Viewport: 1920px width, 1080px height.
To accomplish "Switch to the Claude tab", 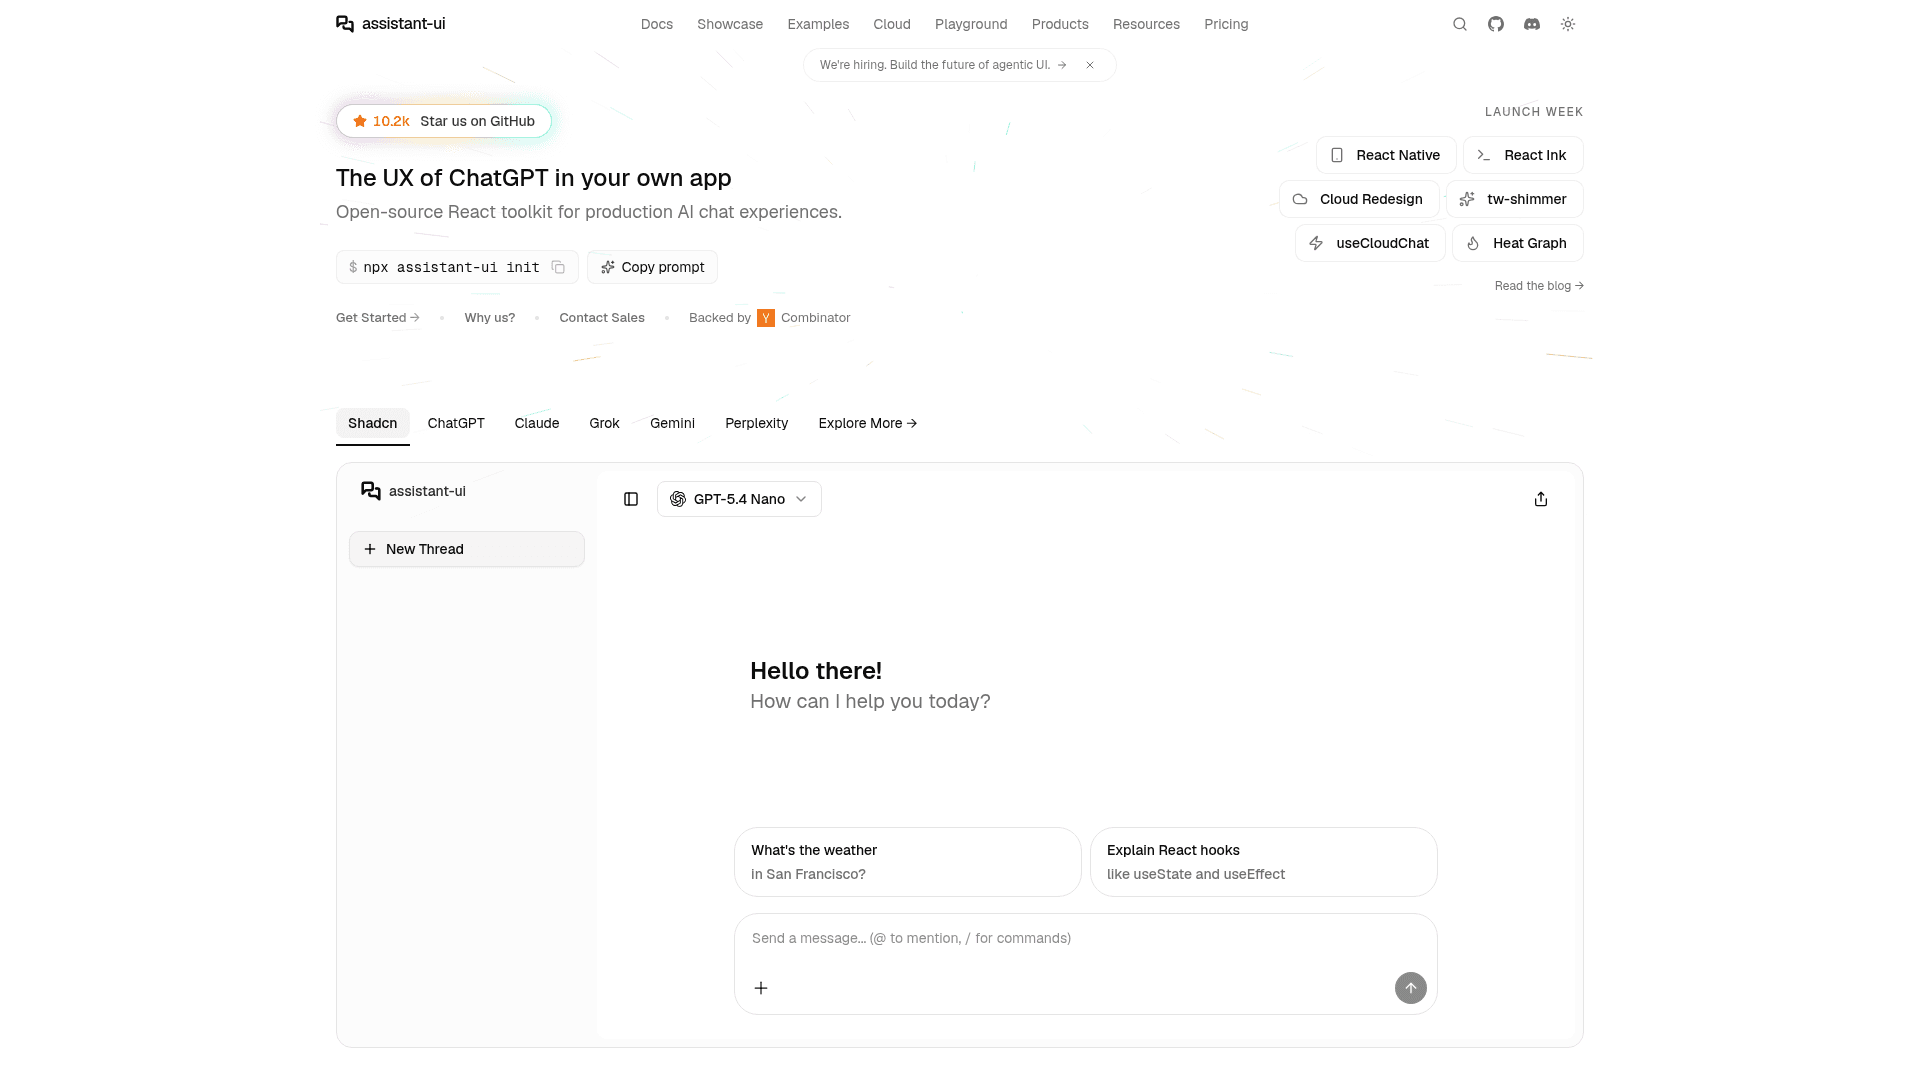I will [x=537, y=424].
